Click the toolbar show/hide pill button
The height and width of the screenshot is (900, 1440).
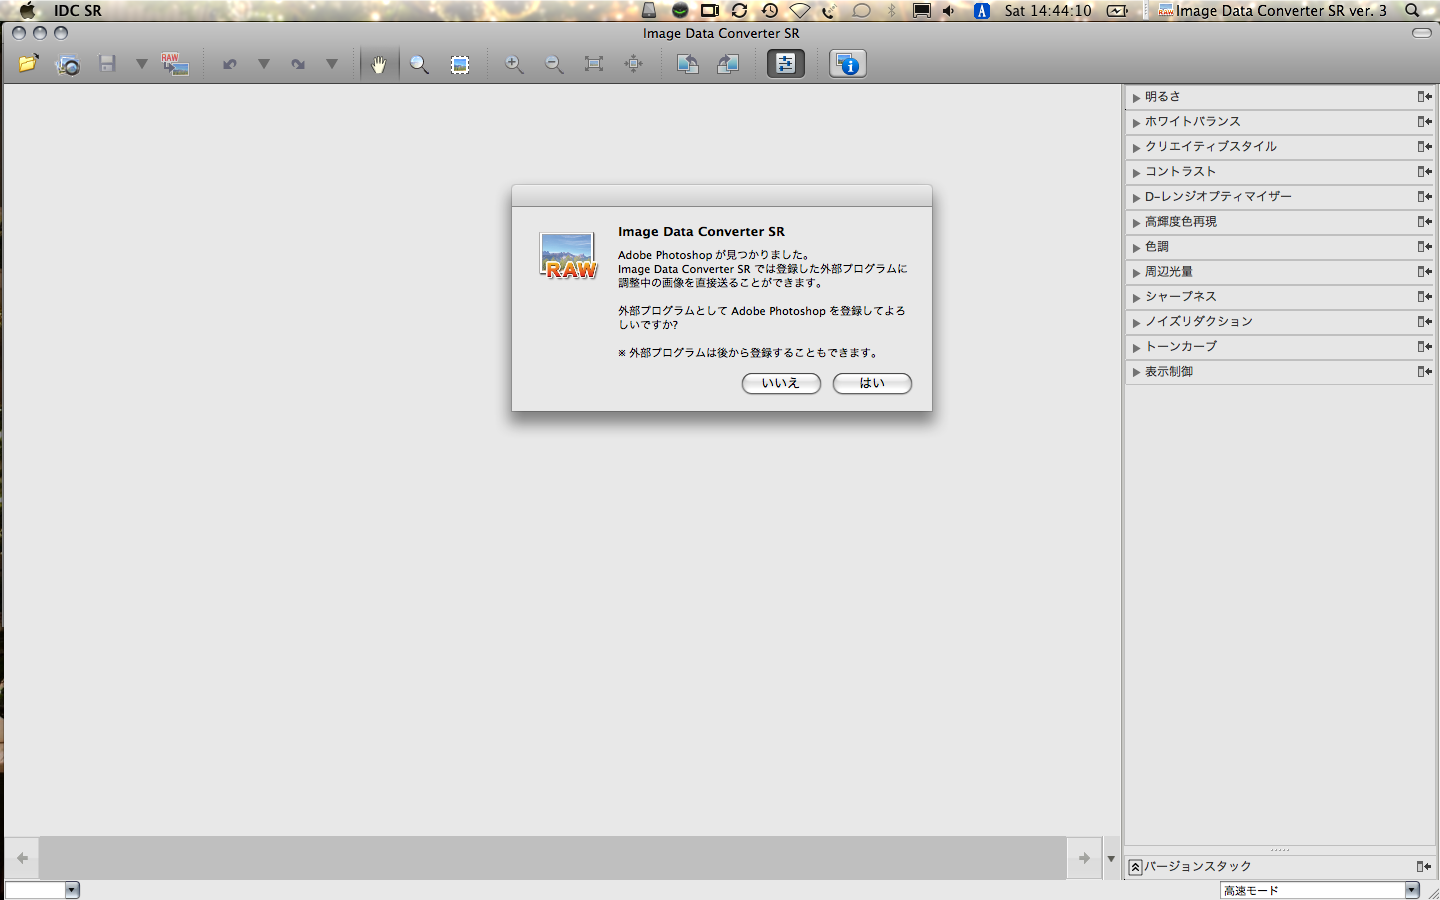click(1421, 33)
